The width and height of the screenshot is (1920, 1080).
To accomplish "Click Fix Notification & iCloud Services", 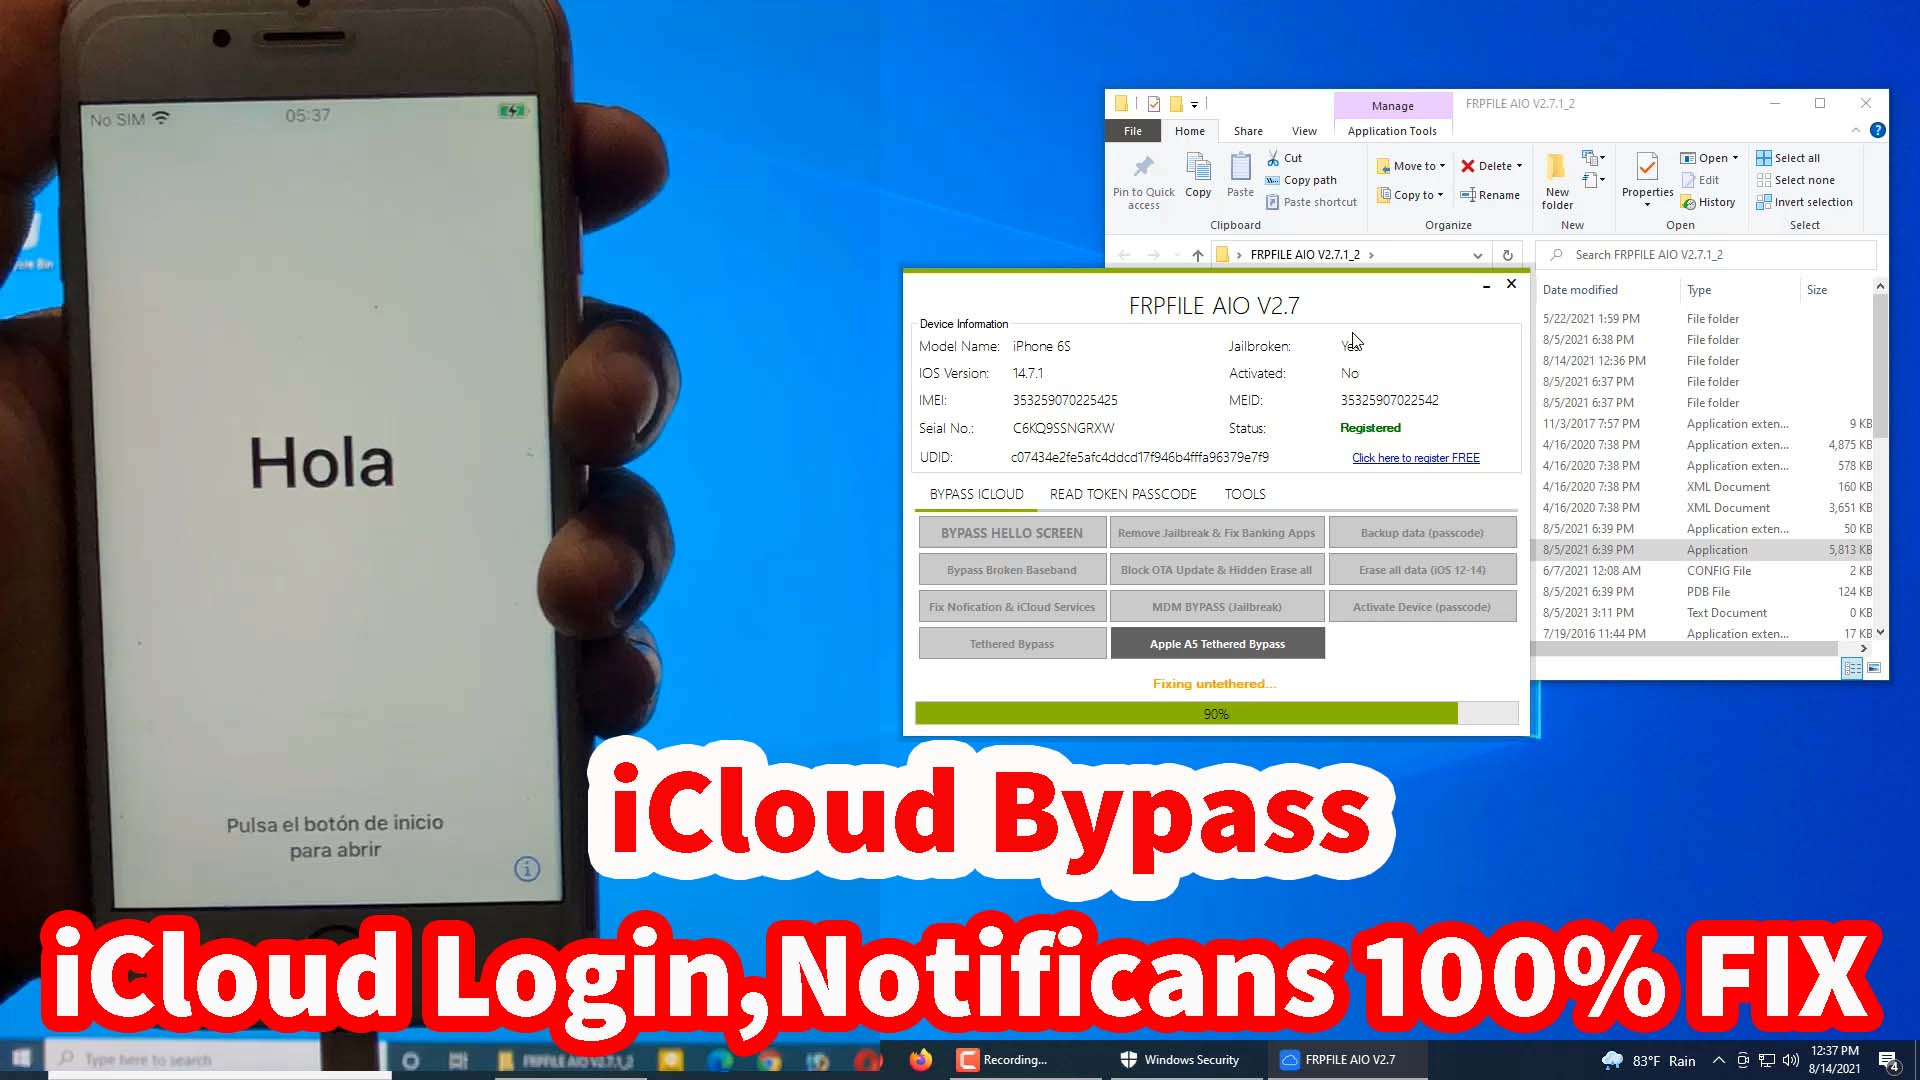I will point(1011,605).
